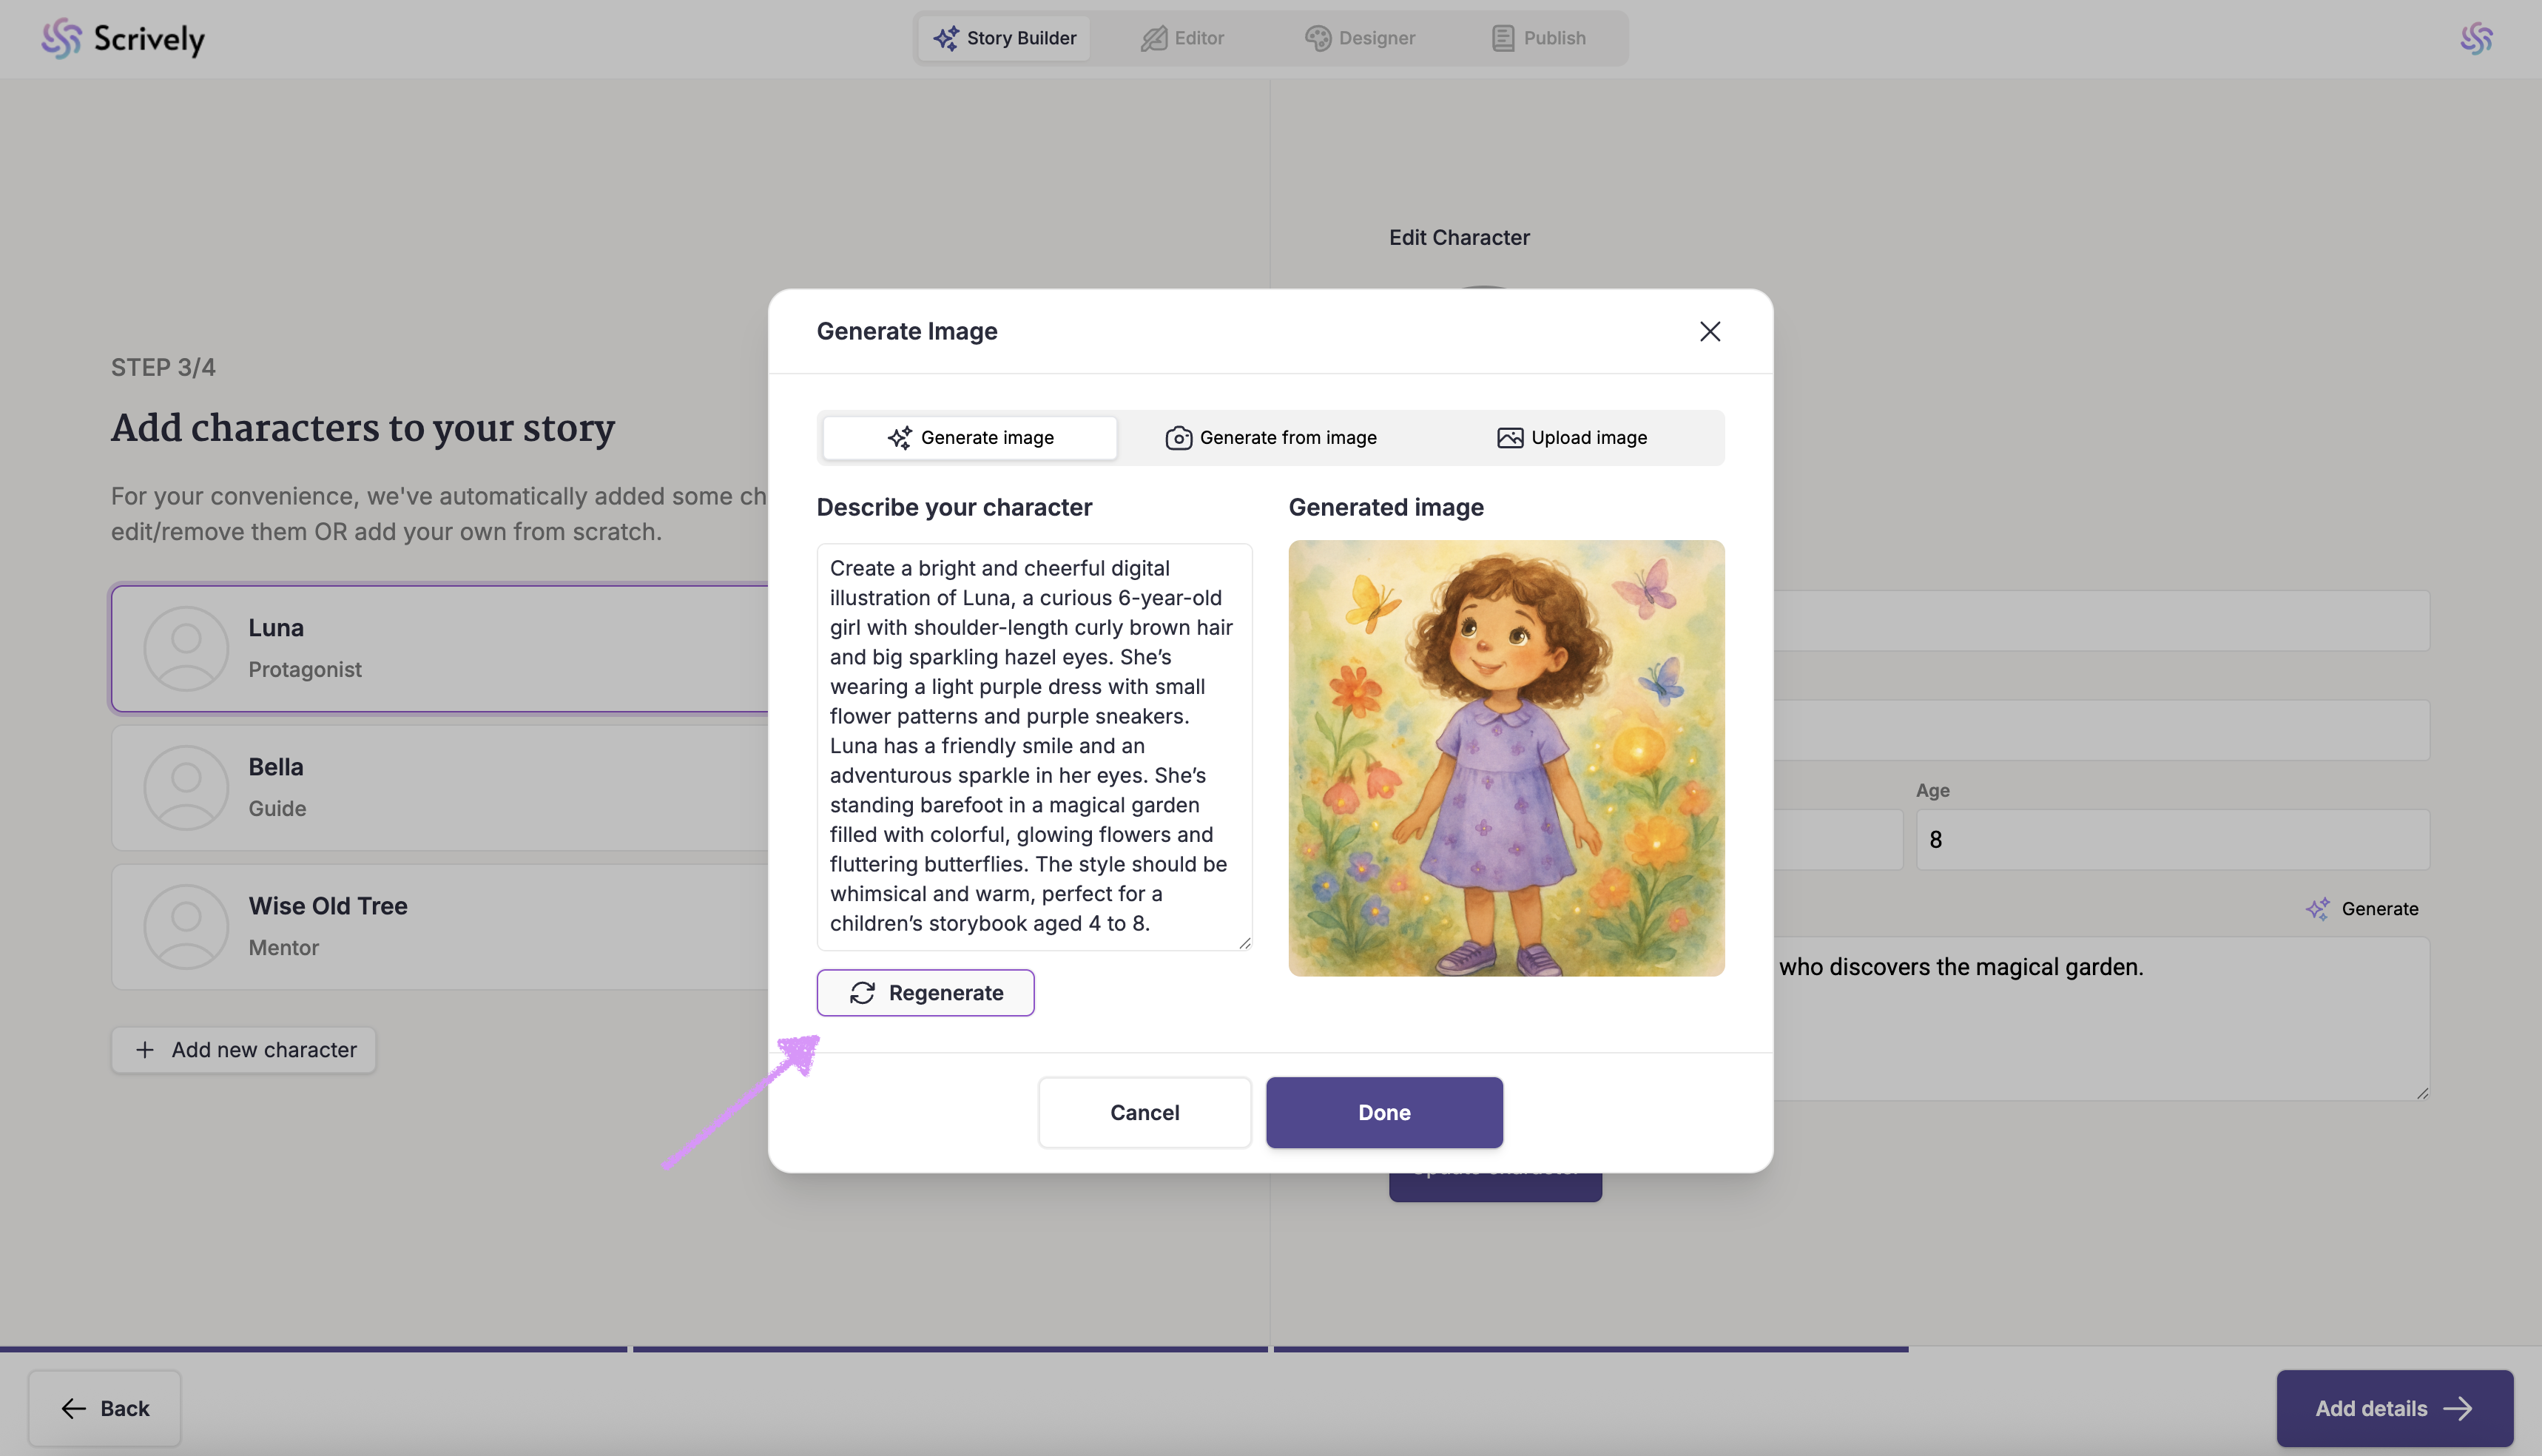Switch to Generate from image tab
The height and width of the screenshot is (1456, 2542).
click(x=1270, y=437)
